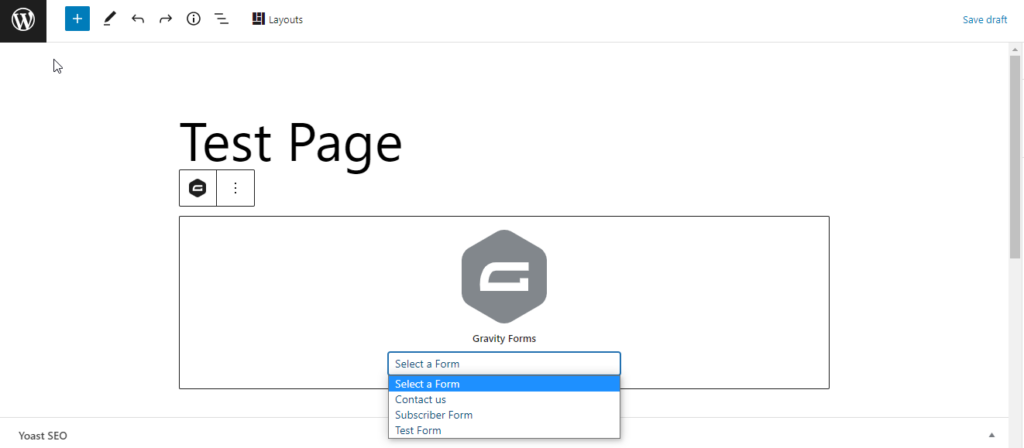Click the WordPress logo icon
Screen dimensions: 1024x448
23,21
